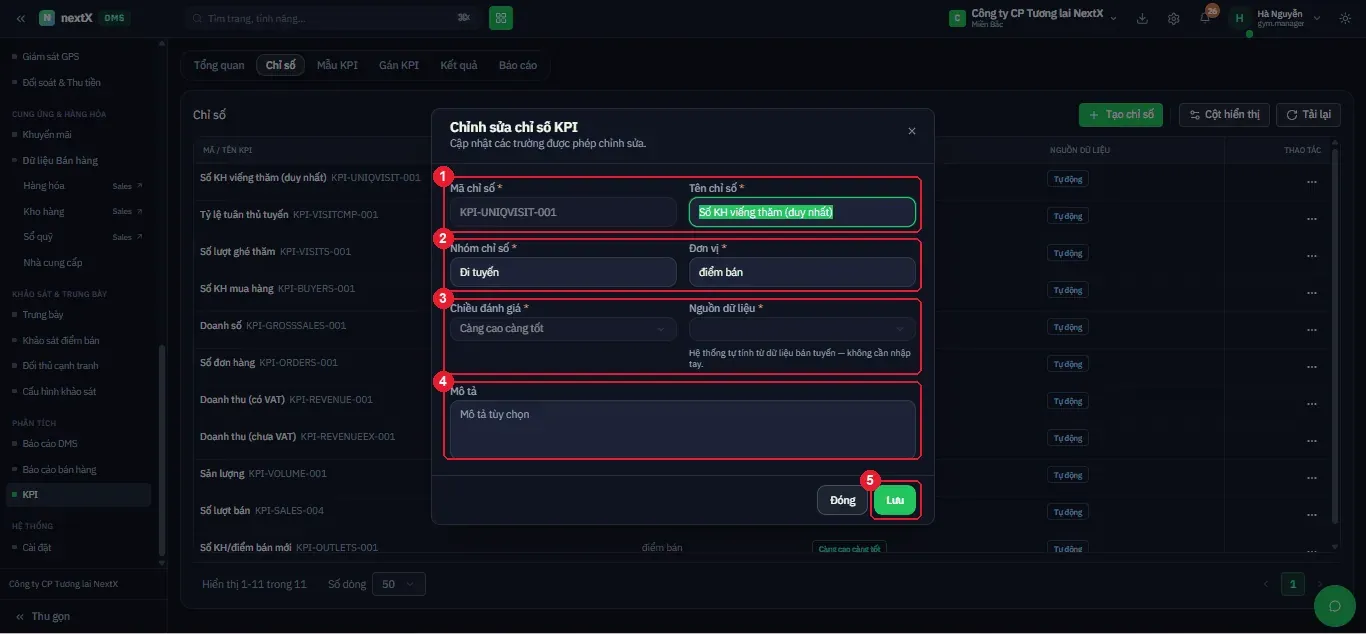1366x634 pixels.
Task: Switch to the Tổng quan tab
Action: point(219,65)
